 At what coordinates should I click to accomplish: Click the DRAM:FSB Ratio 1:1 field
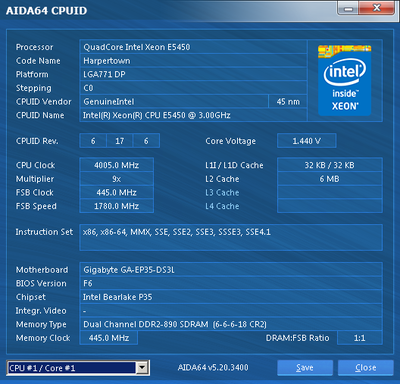(x=360, y=338)
